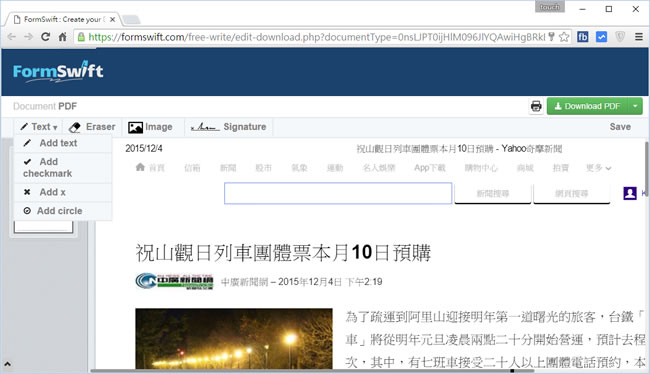Click App下載 in the document nav
The image size is (650, 374).
pos(429,168)
